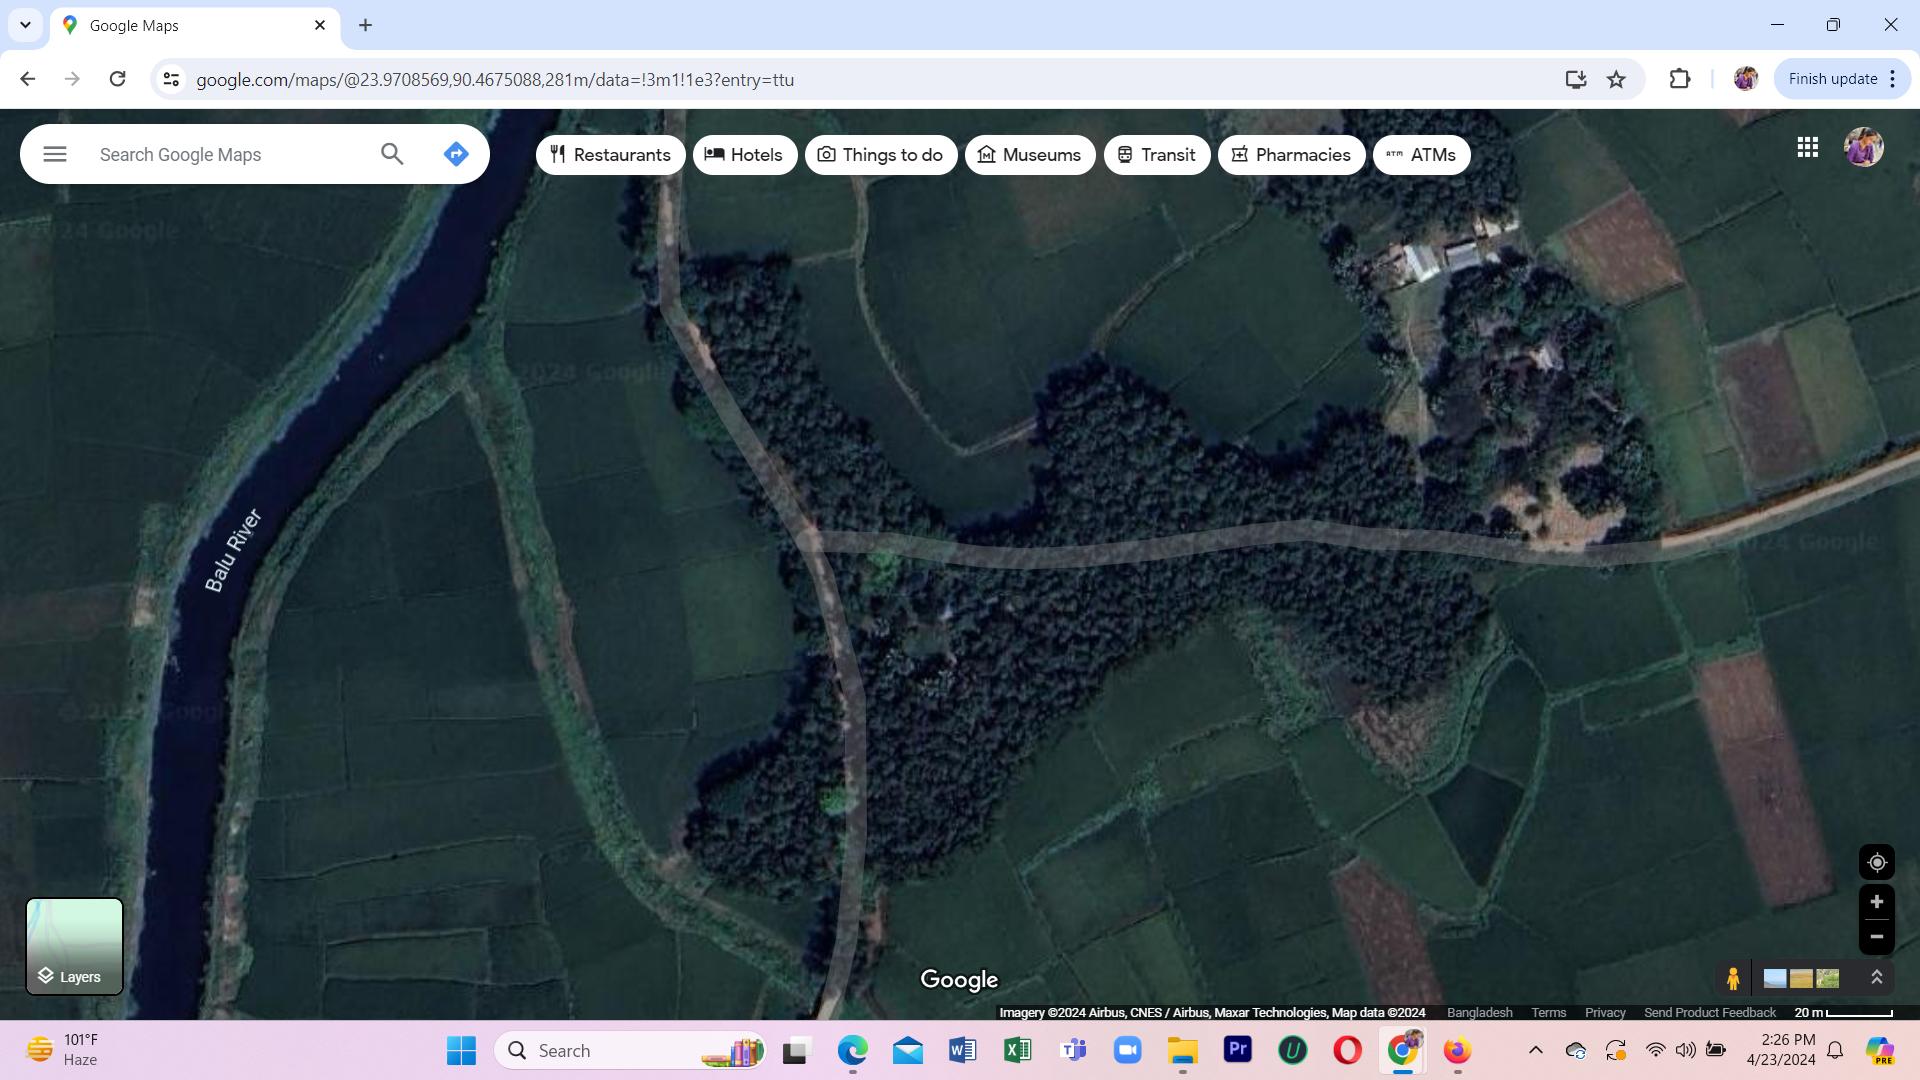Image resolution: width=1920 pixels, height=1080 pixels.
Task: Open the imagery thumbnails strip
Action: pyautogui.click(x=1801, y=978)
